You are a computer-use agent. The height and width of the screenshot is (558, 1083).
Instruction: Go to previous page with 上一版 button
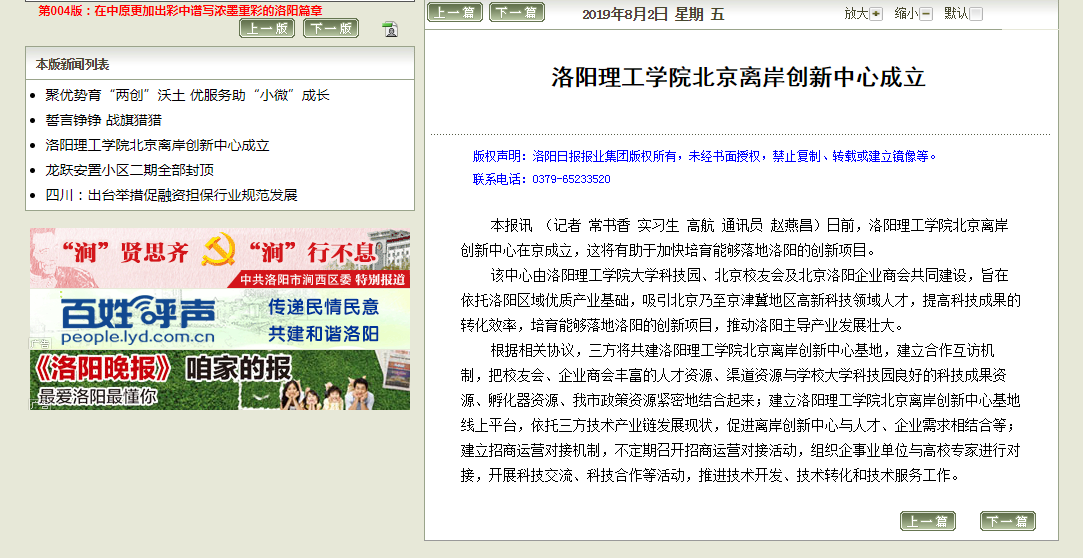pos(267,28)
